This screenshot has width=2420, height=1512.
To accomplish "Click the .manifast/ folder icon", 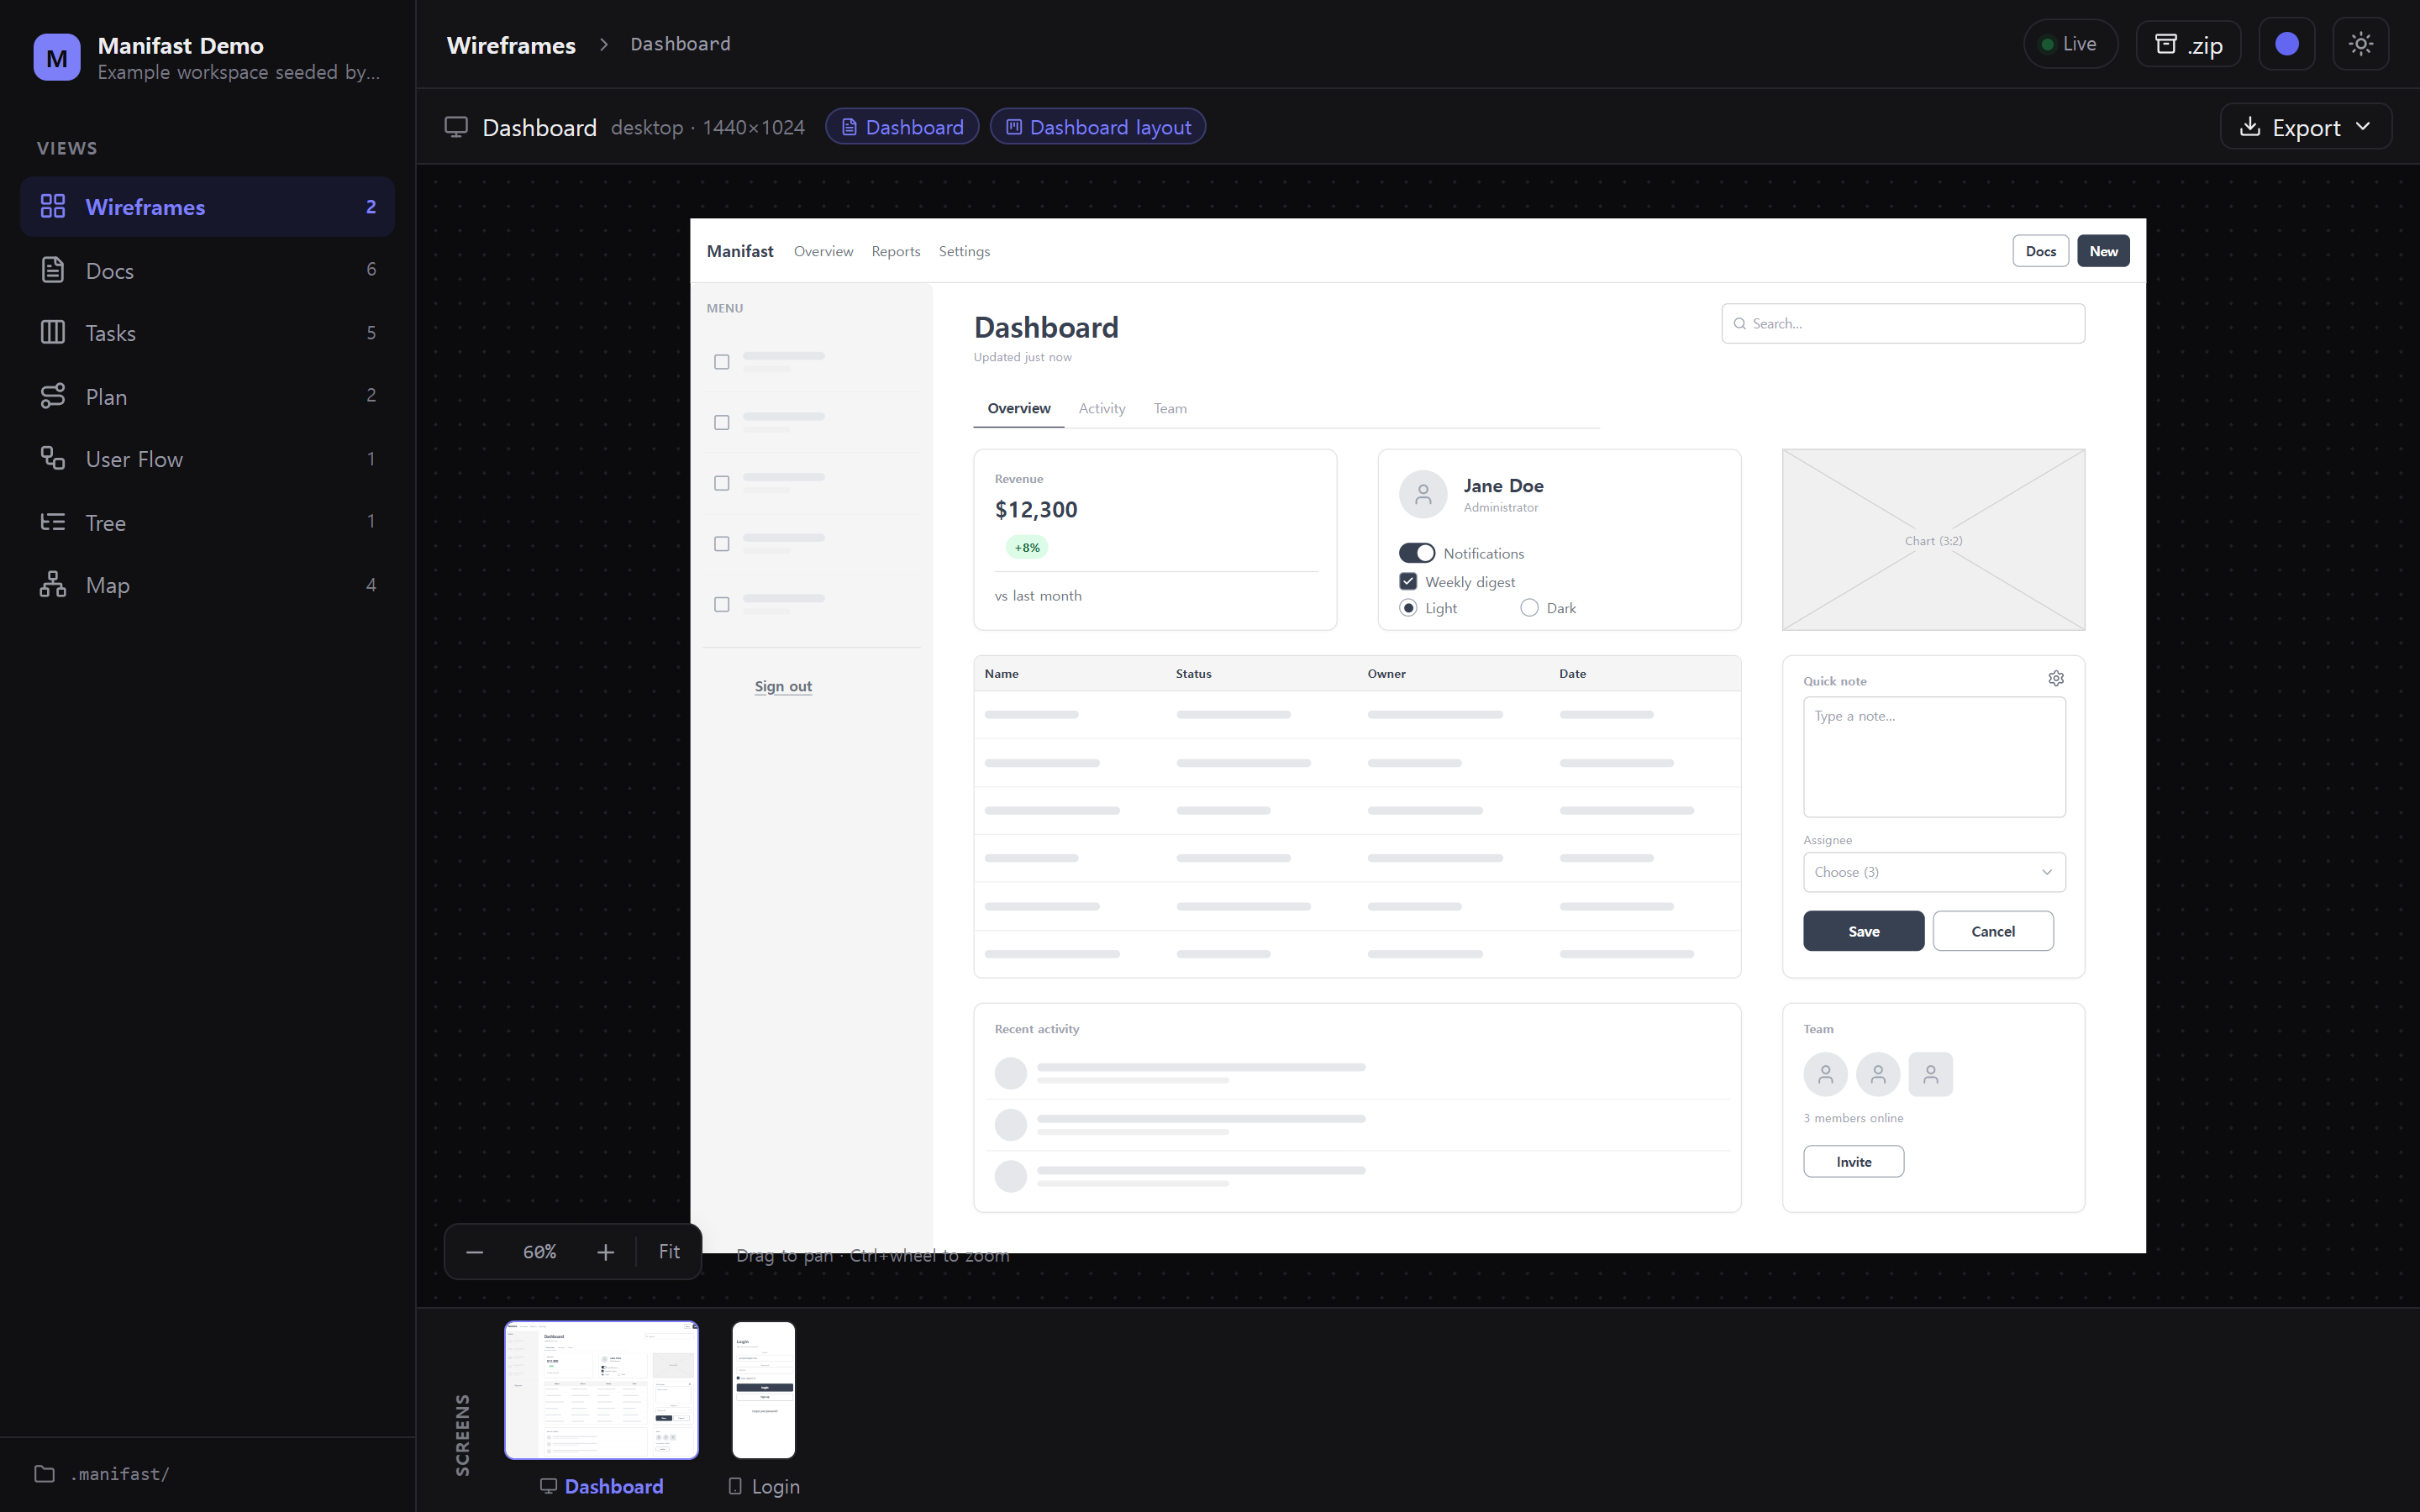I will pyautogui.click(x=45, y=1473).
